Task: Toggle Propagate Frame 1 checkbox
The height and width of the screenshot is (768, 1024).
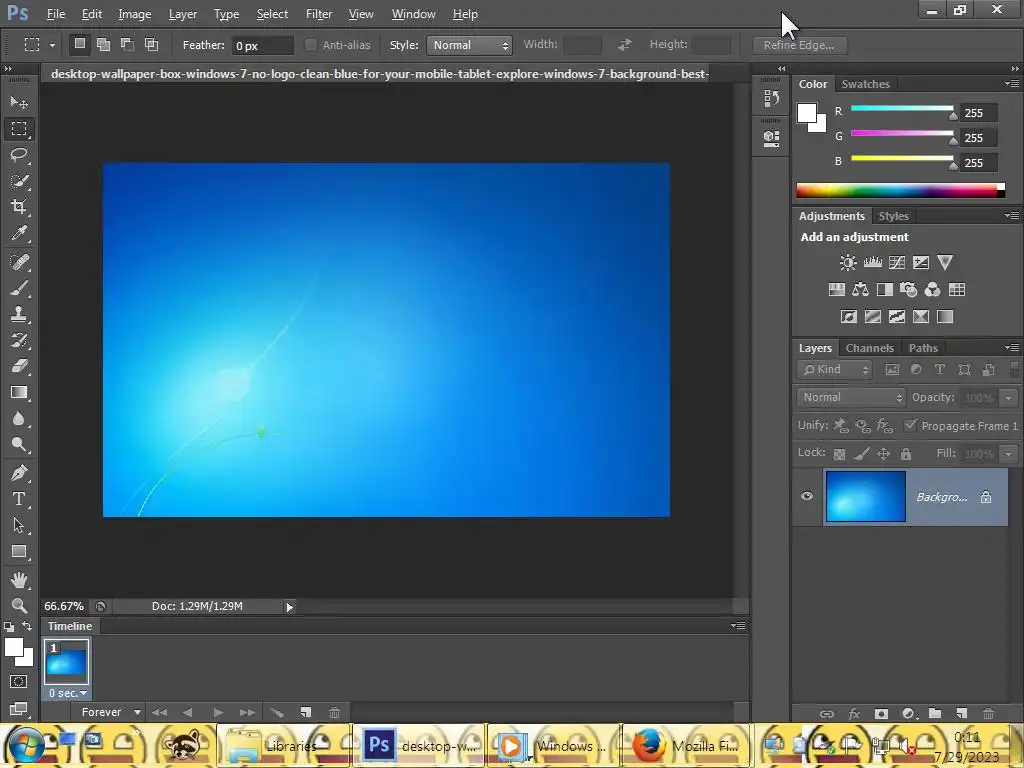Action: (910, 425)
